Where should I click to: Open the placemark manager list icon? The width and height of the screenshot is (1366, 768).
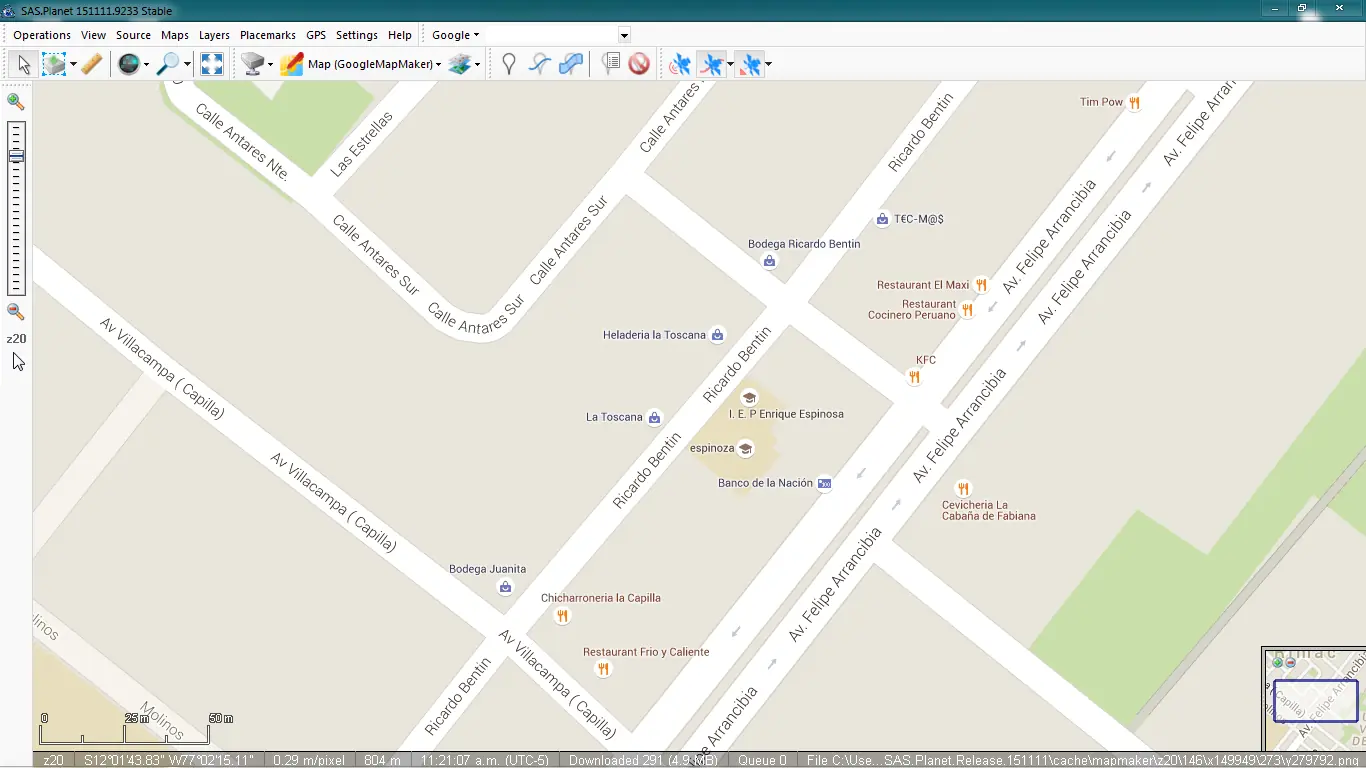[610, 64]
